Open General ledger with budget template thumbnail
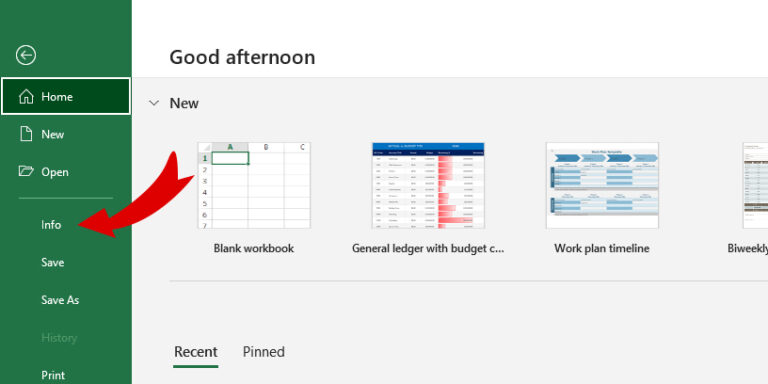768x384 pixels. pyautogui.click(x=428, y=185)
